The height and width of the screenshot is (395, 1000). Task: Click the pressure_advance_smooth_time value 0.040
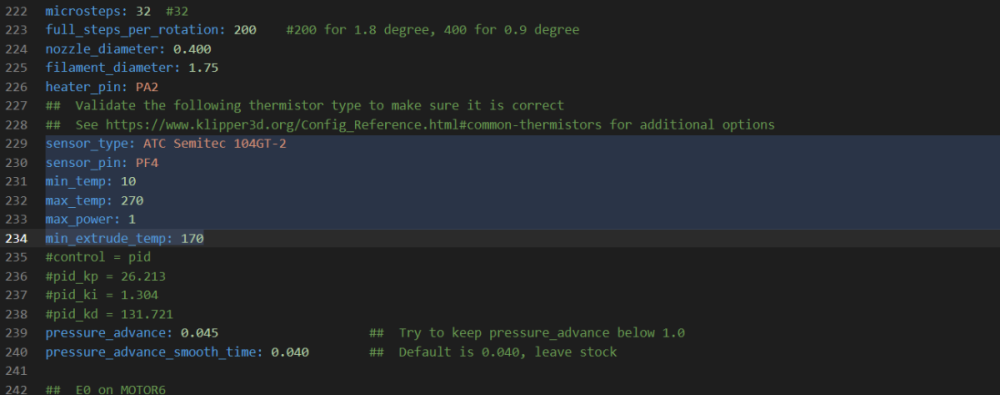tap(290, 352)
